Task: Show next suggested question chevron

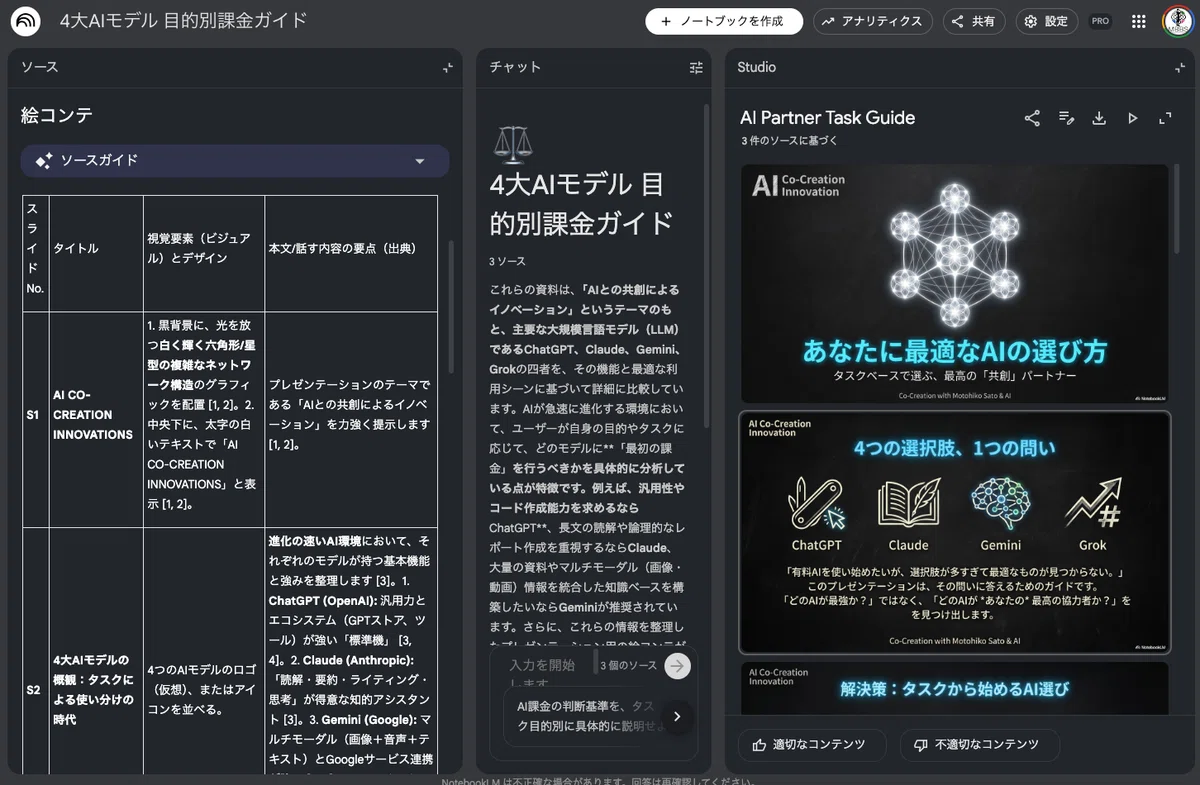Action: click(x=677, y=716)
